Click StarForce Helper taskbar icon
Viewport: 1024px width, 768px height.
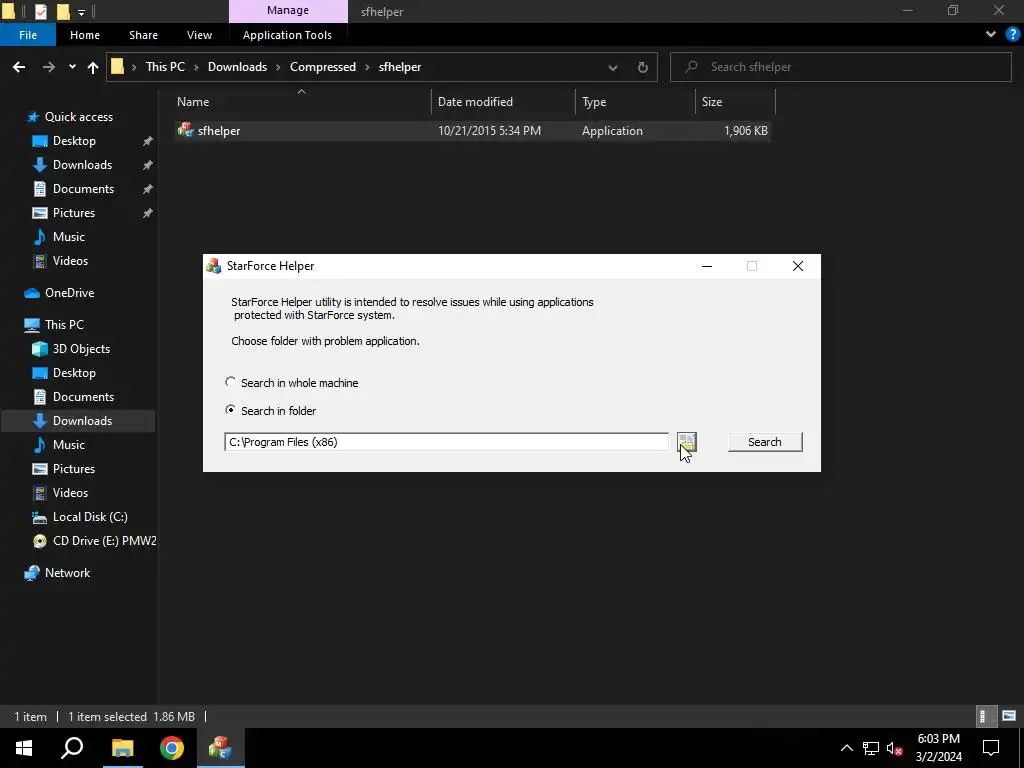click(x=220, y=748)
